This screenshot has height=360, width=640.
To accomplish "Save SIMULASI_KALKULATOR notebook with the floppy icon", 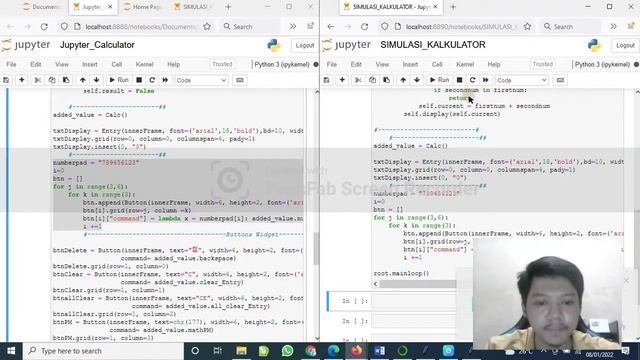I will pyautogui.click(x=327, y=80).
